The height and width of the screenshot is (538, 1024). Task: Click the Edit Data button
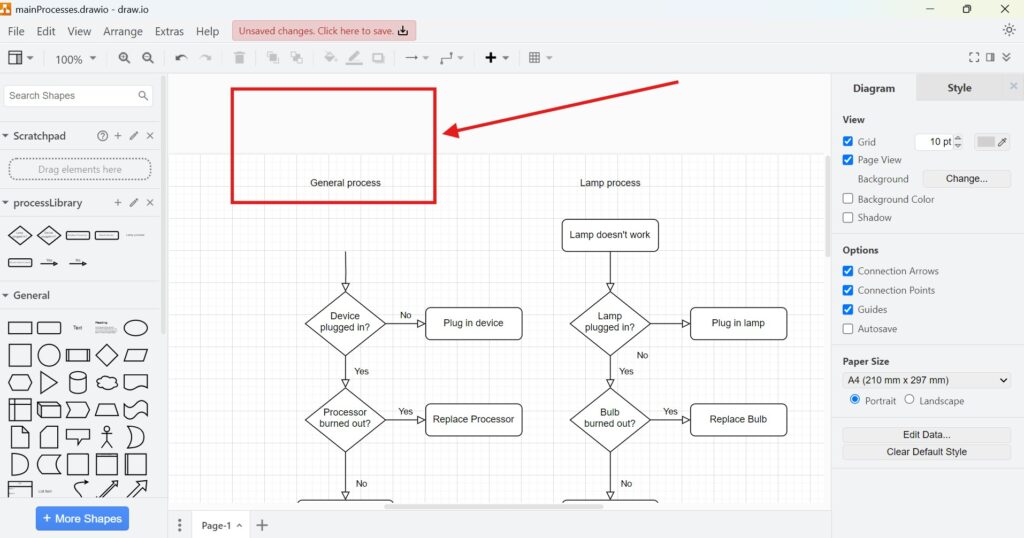926,435
